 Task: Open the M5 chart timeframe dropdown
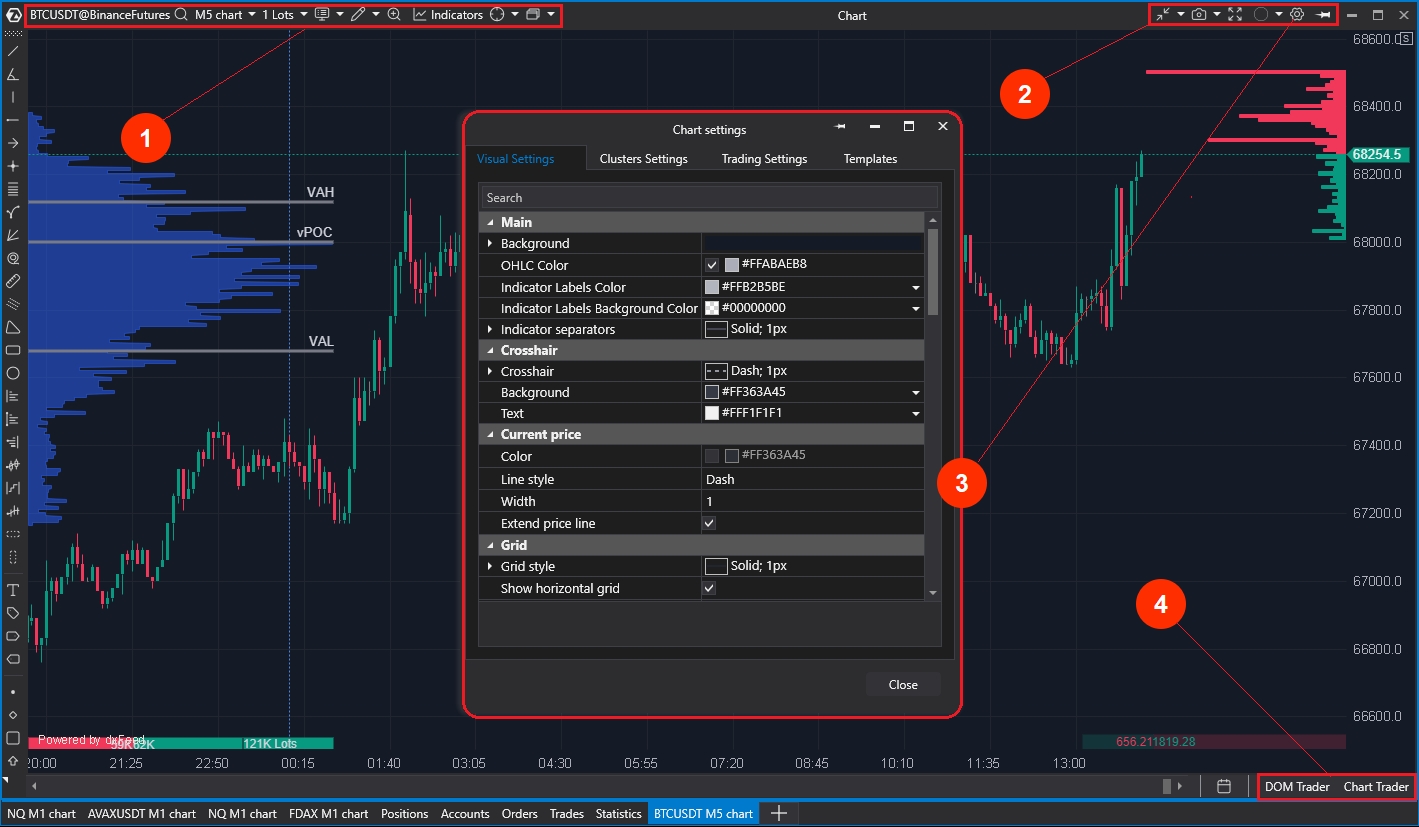click(225, 15)
